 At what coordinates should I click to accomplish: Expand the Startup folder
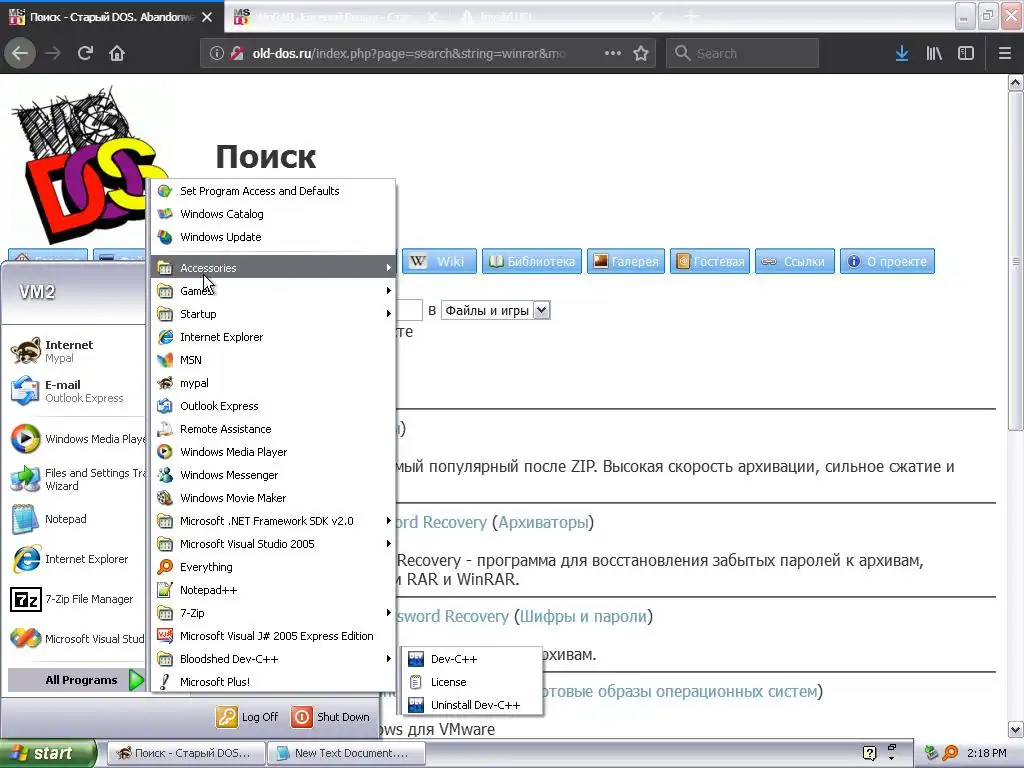(273, 313)
